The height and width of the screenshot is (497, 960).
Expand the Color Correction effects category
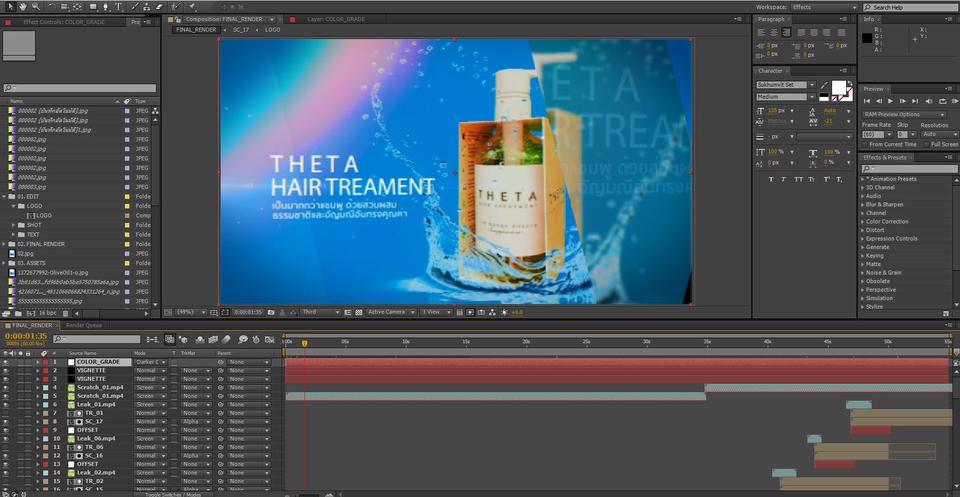[863, 222]
